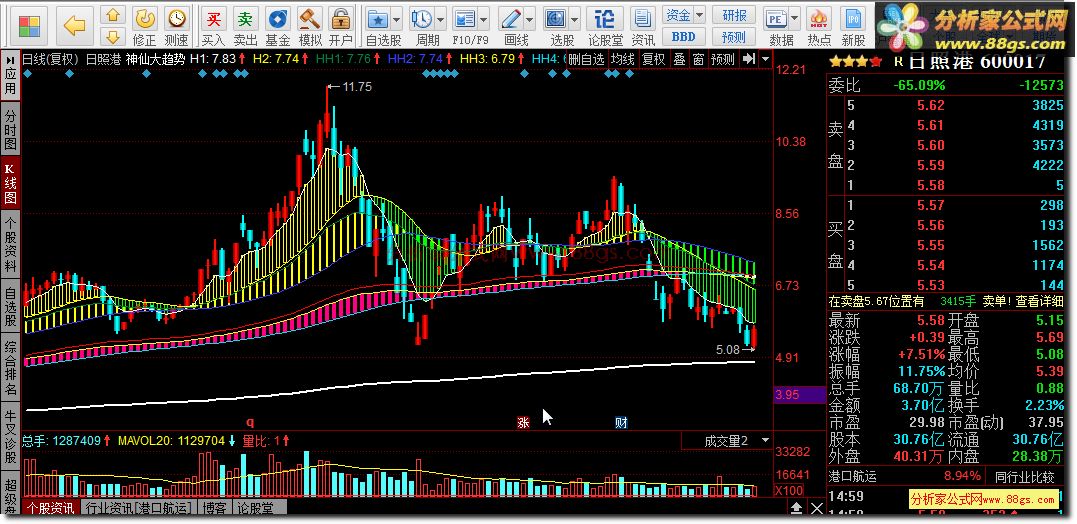Screen dimensions: 1077x524
Task: Expand the 选股 dropdown arrow
Action: coord(575,19)
